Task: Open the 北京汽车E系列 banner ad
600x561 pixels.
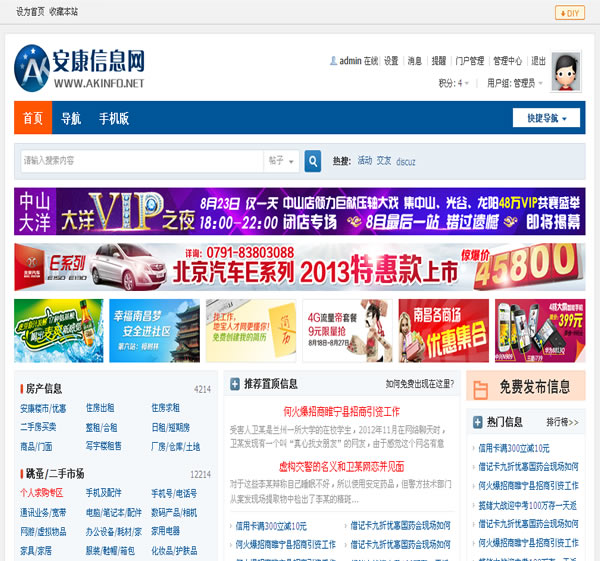Action: click(300, 267)
